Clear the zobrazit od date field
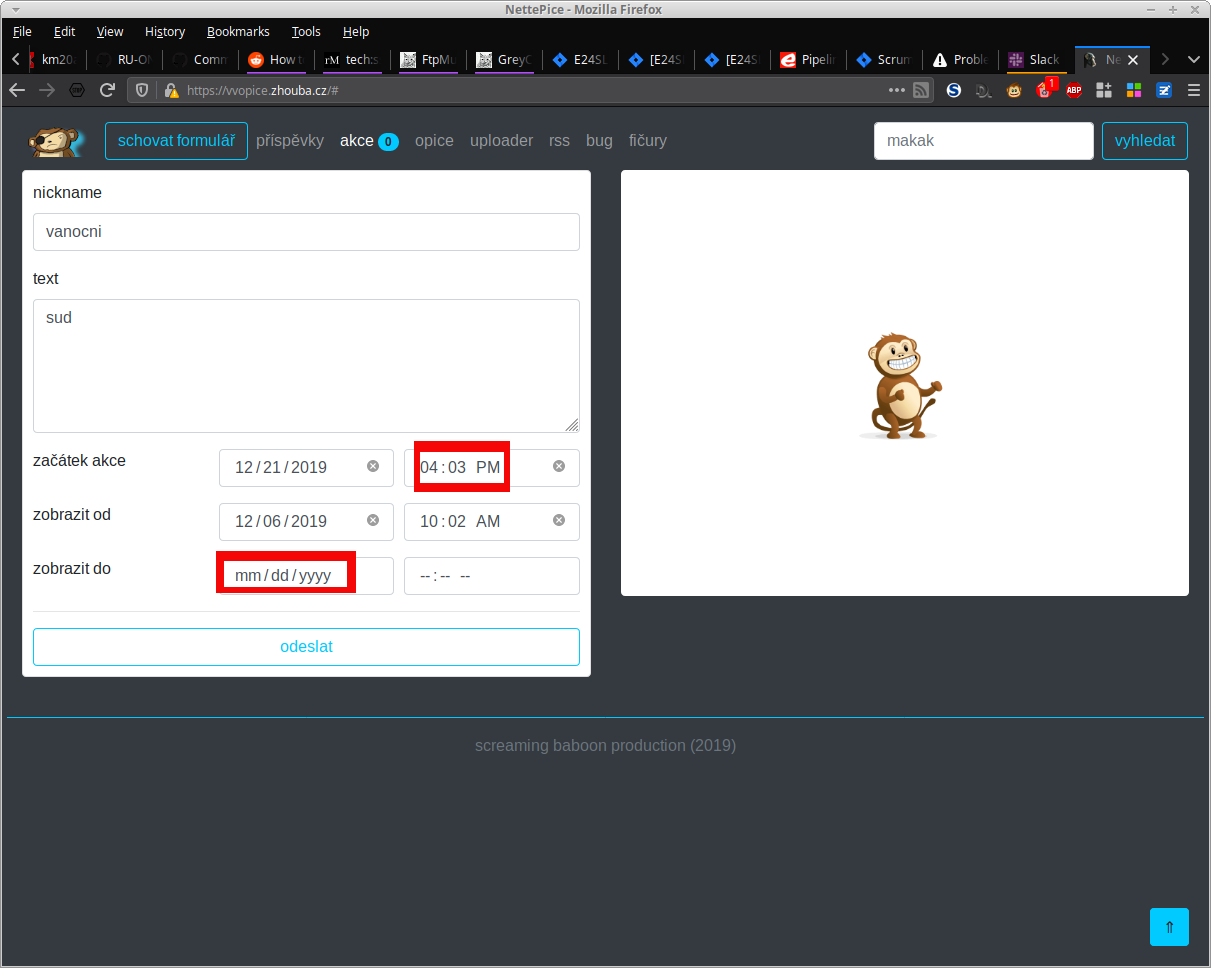This screenshot has height=968, width=1211. (373, 520)
